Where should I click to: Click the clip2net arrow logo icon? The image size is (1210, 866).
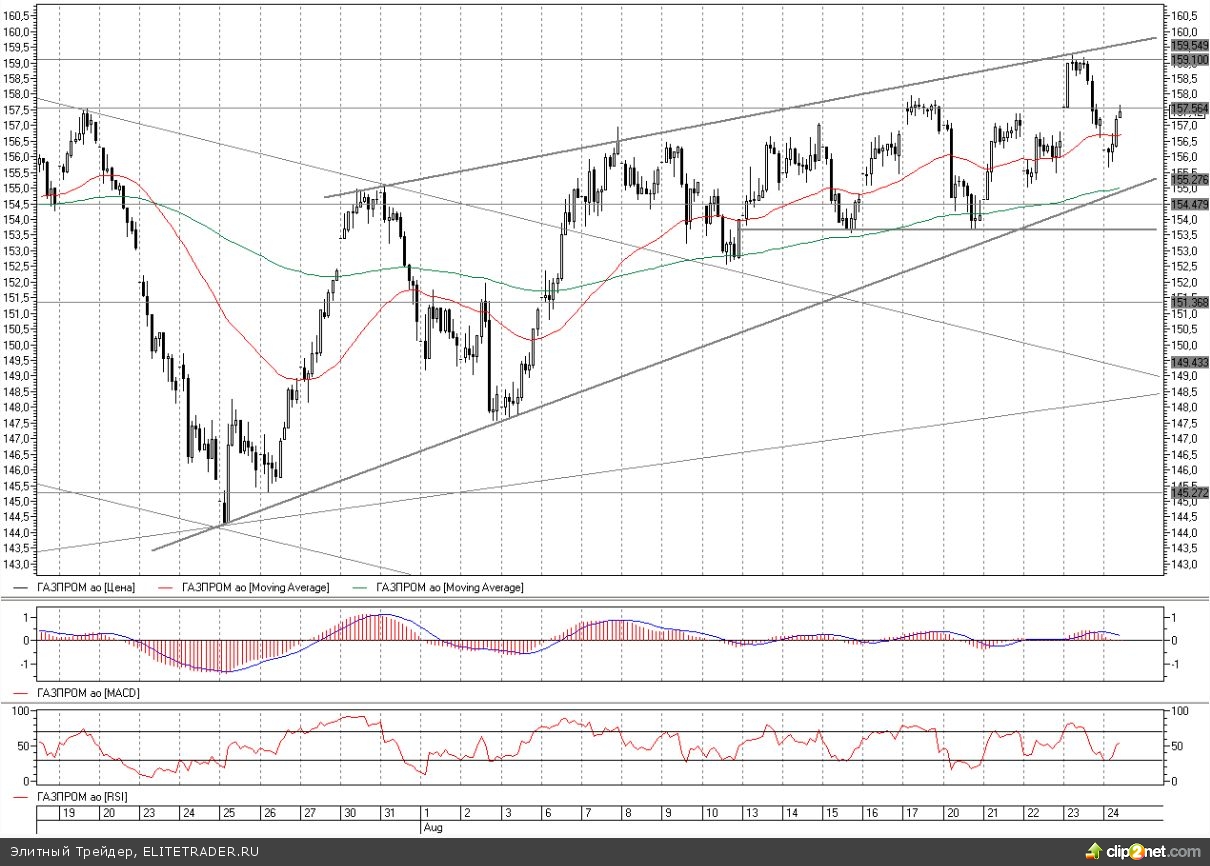tap(1096, 852)
